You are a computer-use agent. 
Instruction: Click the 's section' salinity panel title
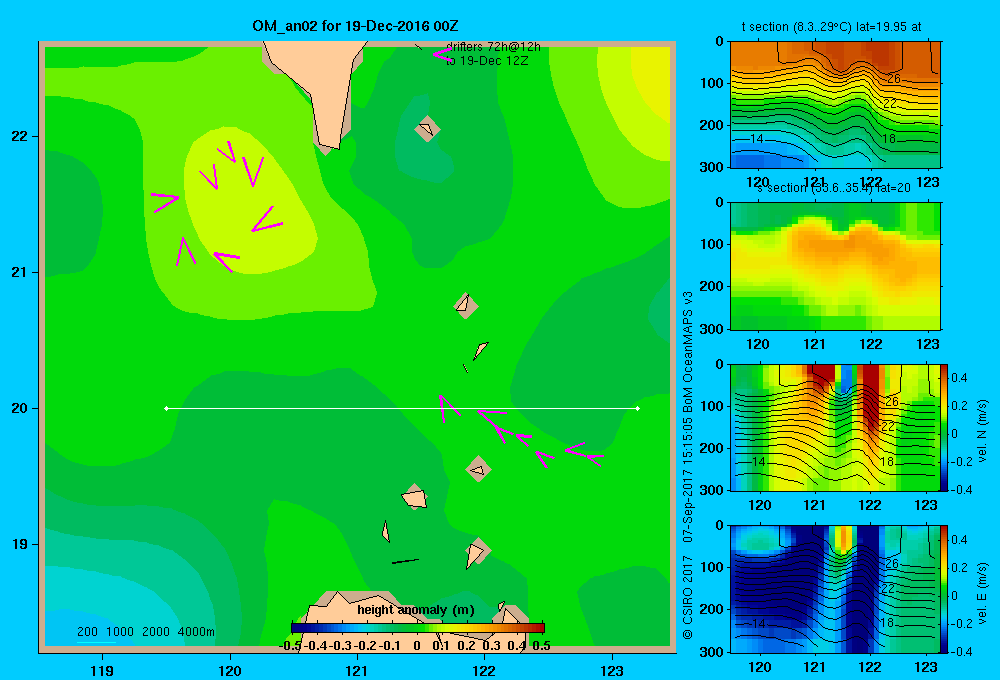(834, 188)
